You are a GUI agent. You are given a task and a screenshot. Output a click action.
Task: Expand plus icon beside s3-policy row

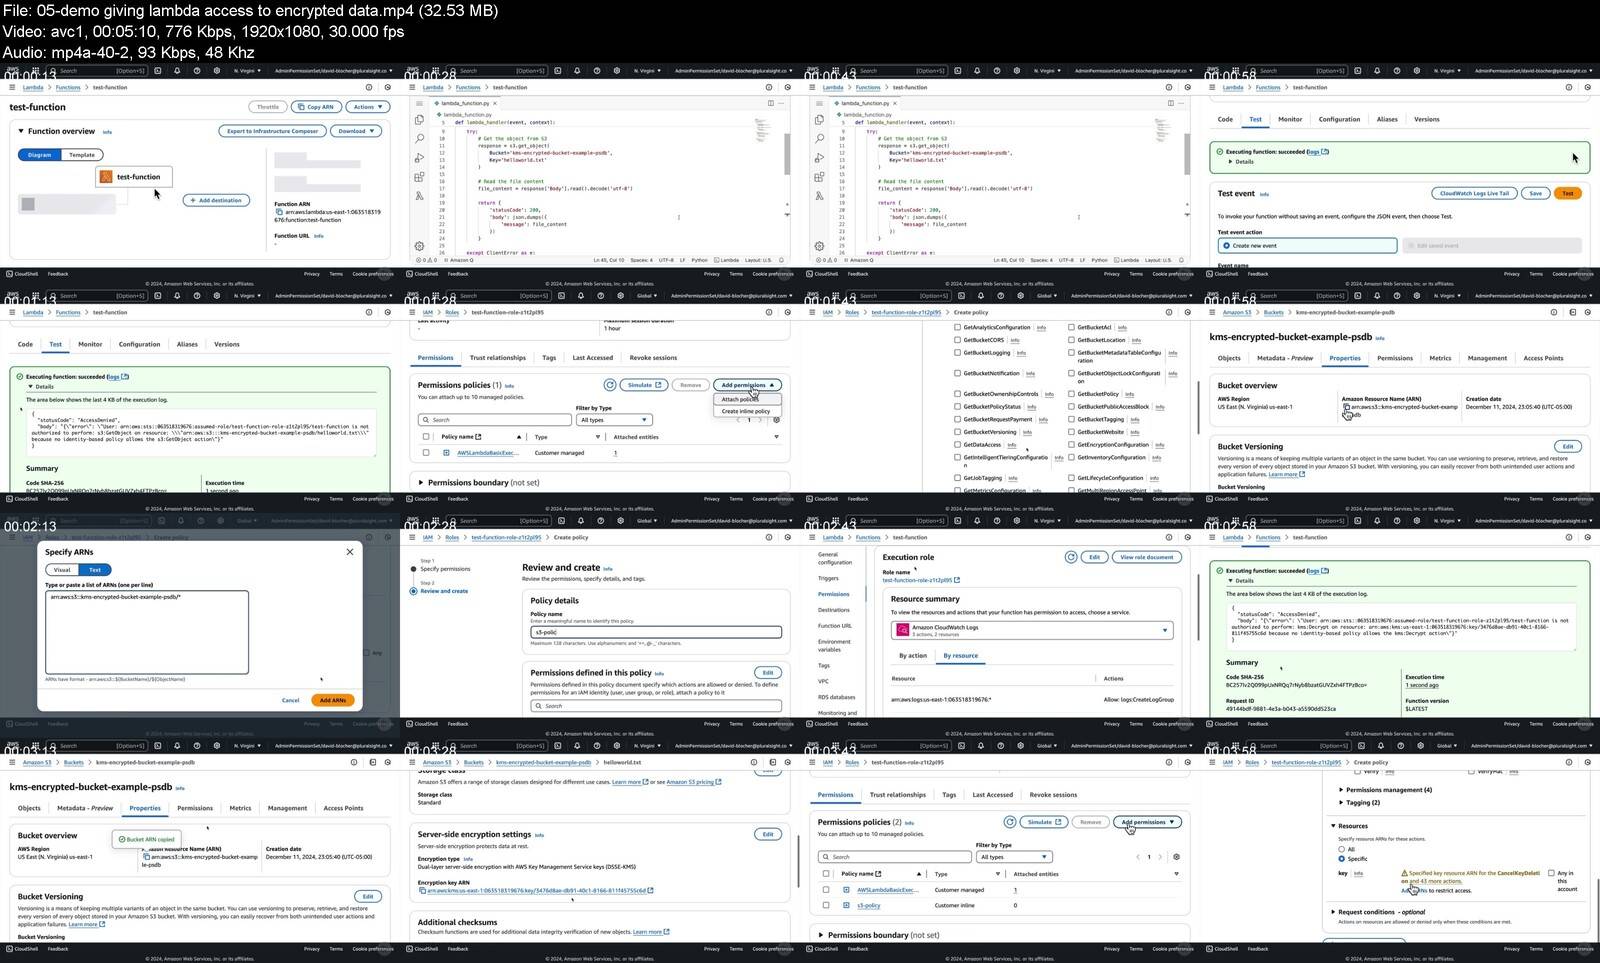pos(846,905)
